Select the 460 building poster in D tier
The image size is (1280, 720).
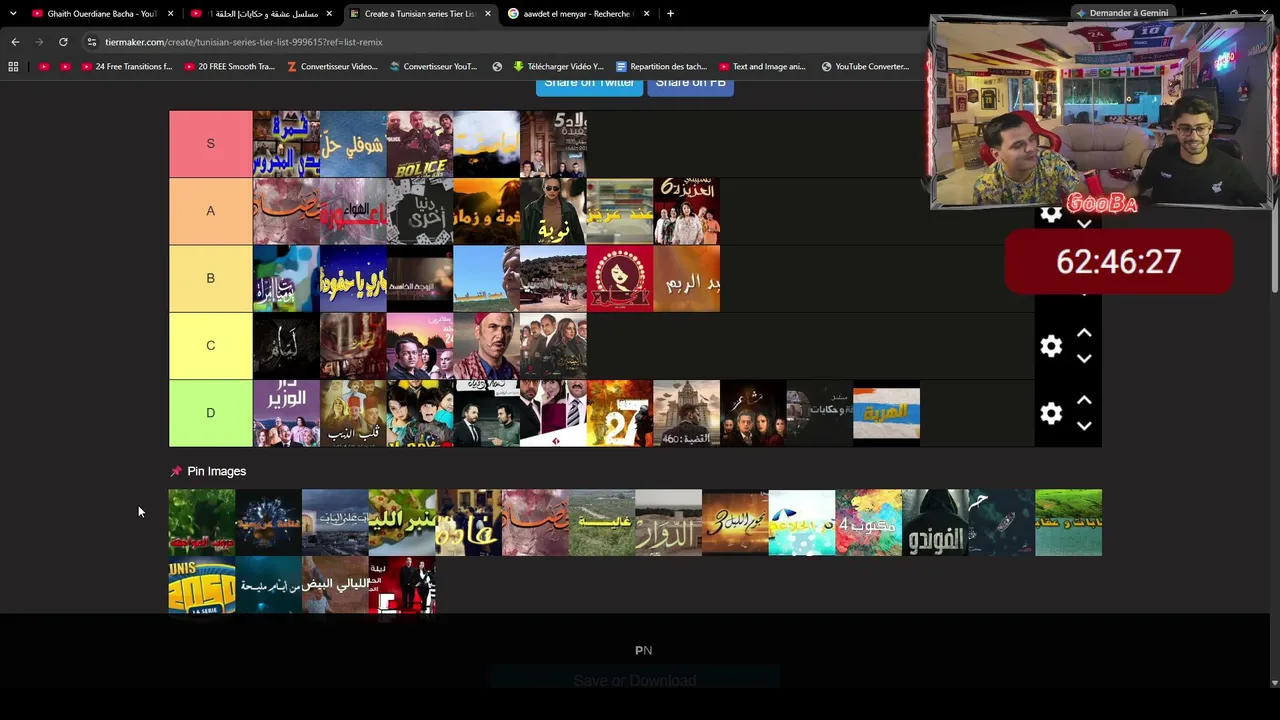687,413
